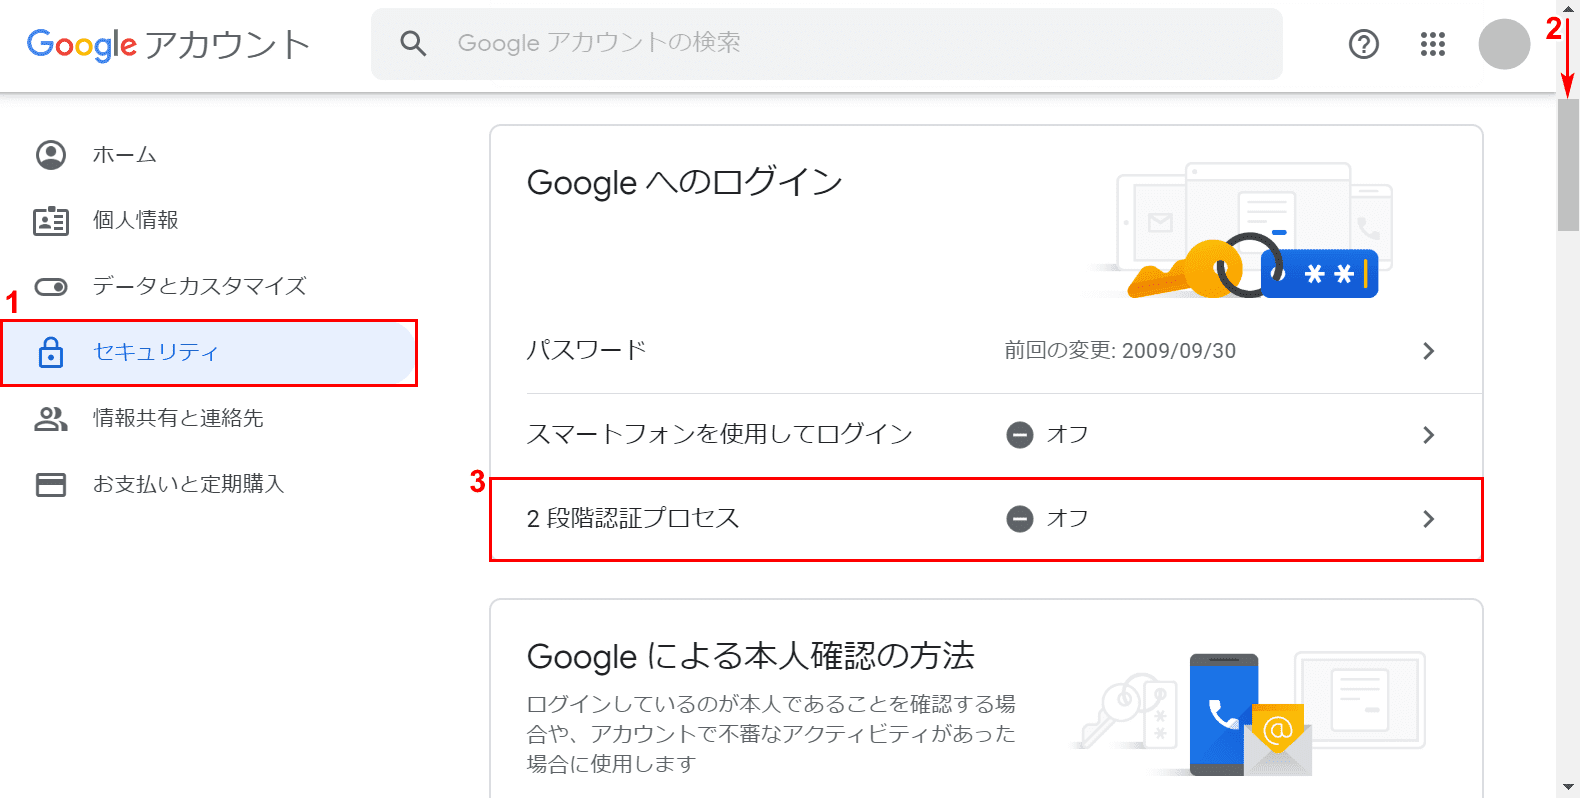The image size is (1580, 798).
Task: Click the 情報共有と連絡先 people icon
Action: click(51, 419)
